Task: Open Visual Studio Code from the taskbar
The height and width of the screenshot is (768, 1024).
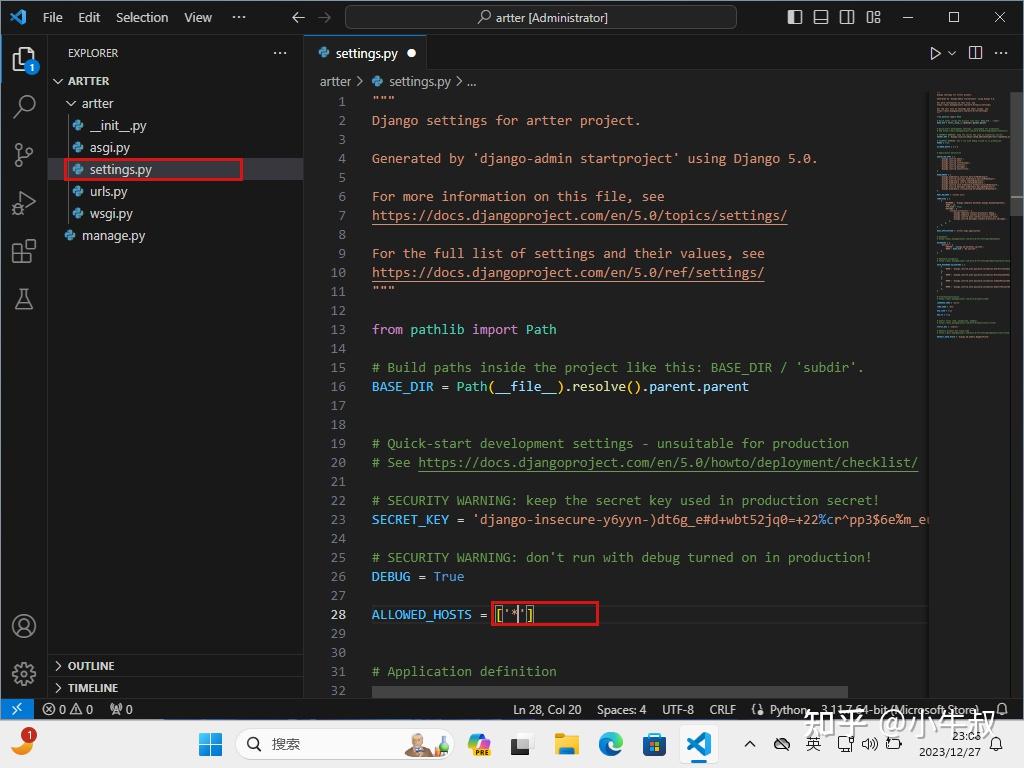Action: pyautogui.click(x=697, y=745)
